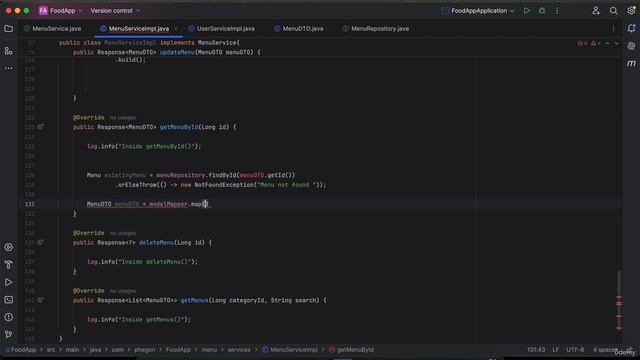Click 'no usages' hint above deleteMenu
This screenshot has width=640, height=360.
122,233
